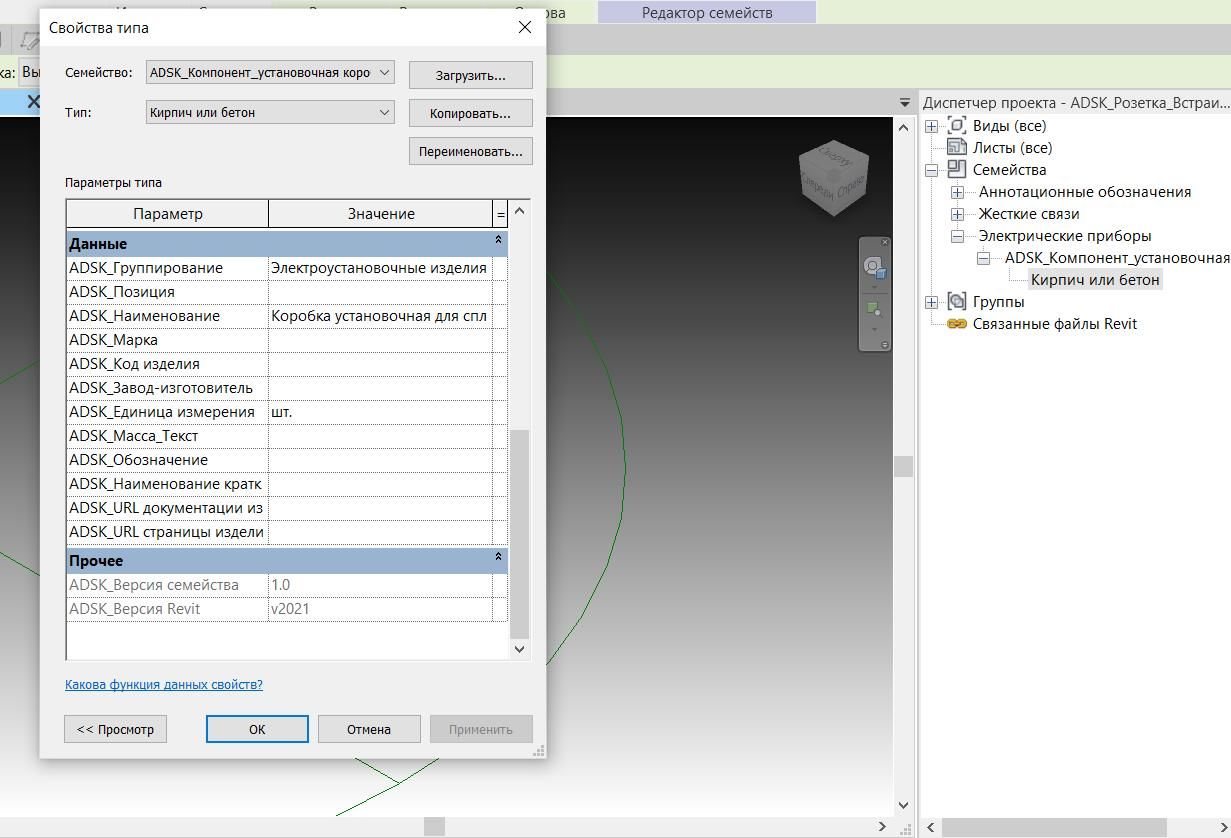Click the Значение column header
The height and width of the screenshot is (838, 1231).
pos(381,214)
